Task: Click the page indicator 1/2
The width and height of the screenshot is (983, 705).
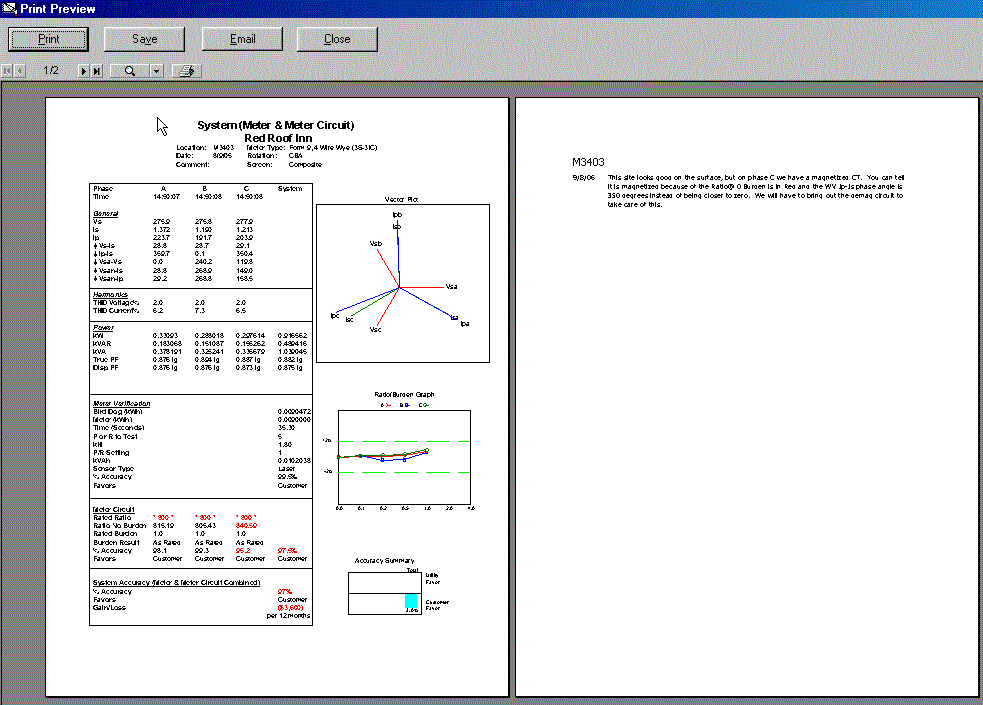Action: pos(51,70)
